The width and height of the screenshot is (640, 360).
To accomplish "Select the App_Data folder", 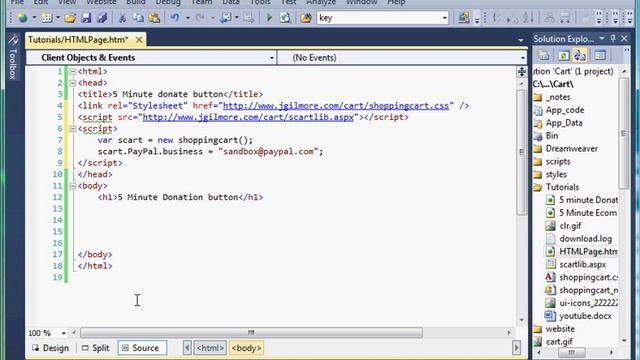I will (x=564, y=123).
